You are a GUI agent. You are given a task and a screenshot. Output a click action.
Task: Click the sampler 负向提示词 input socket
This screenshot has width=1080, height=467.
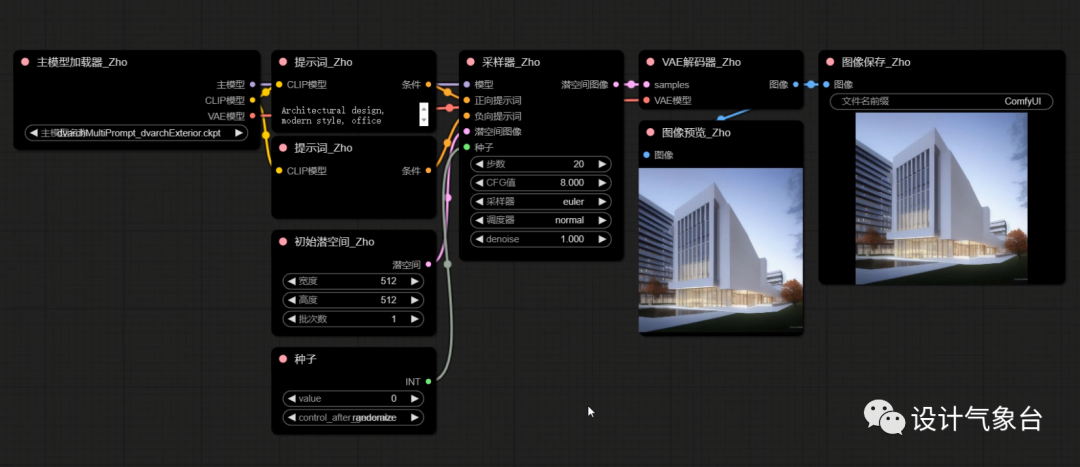pos(466,116)
